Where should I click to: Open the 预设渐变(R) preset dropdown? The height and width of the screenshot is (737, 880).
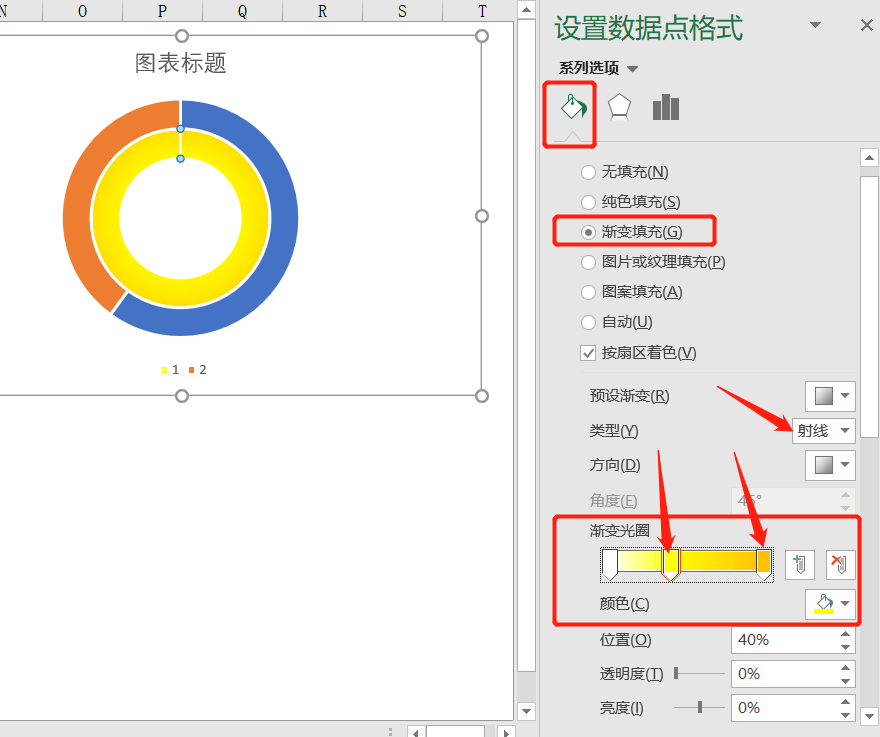pyautogui.click(x=830, y=396)
